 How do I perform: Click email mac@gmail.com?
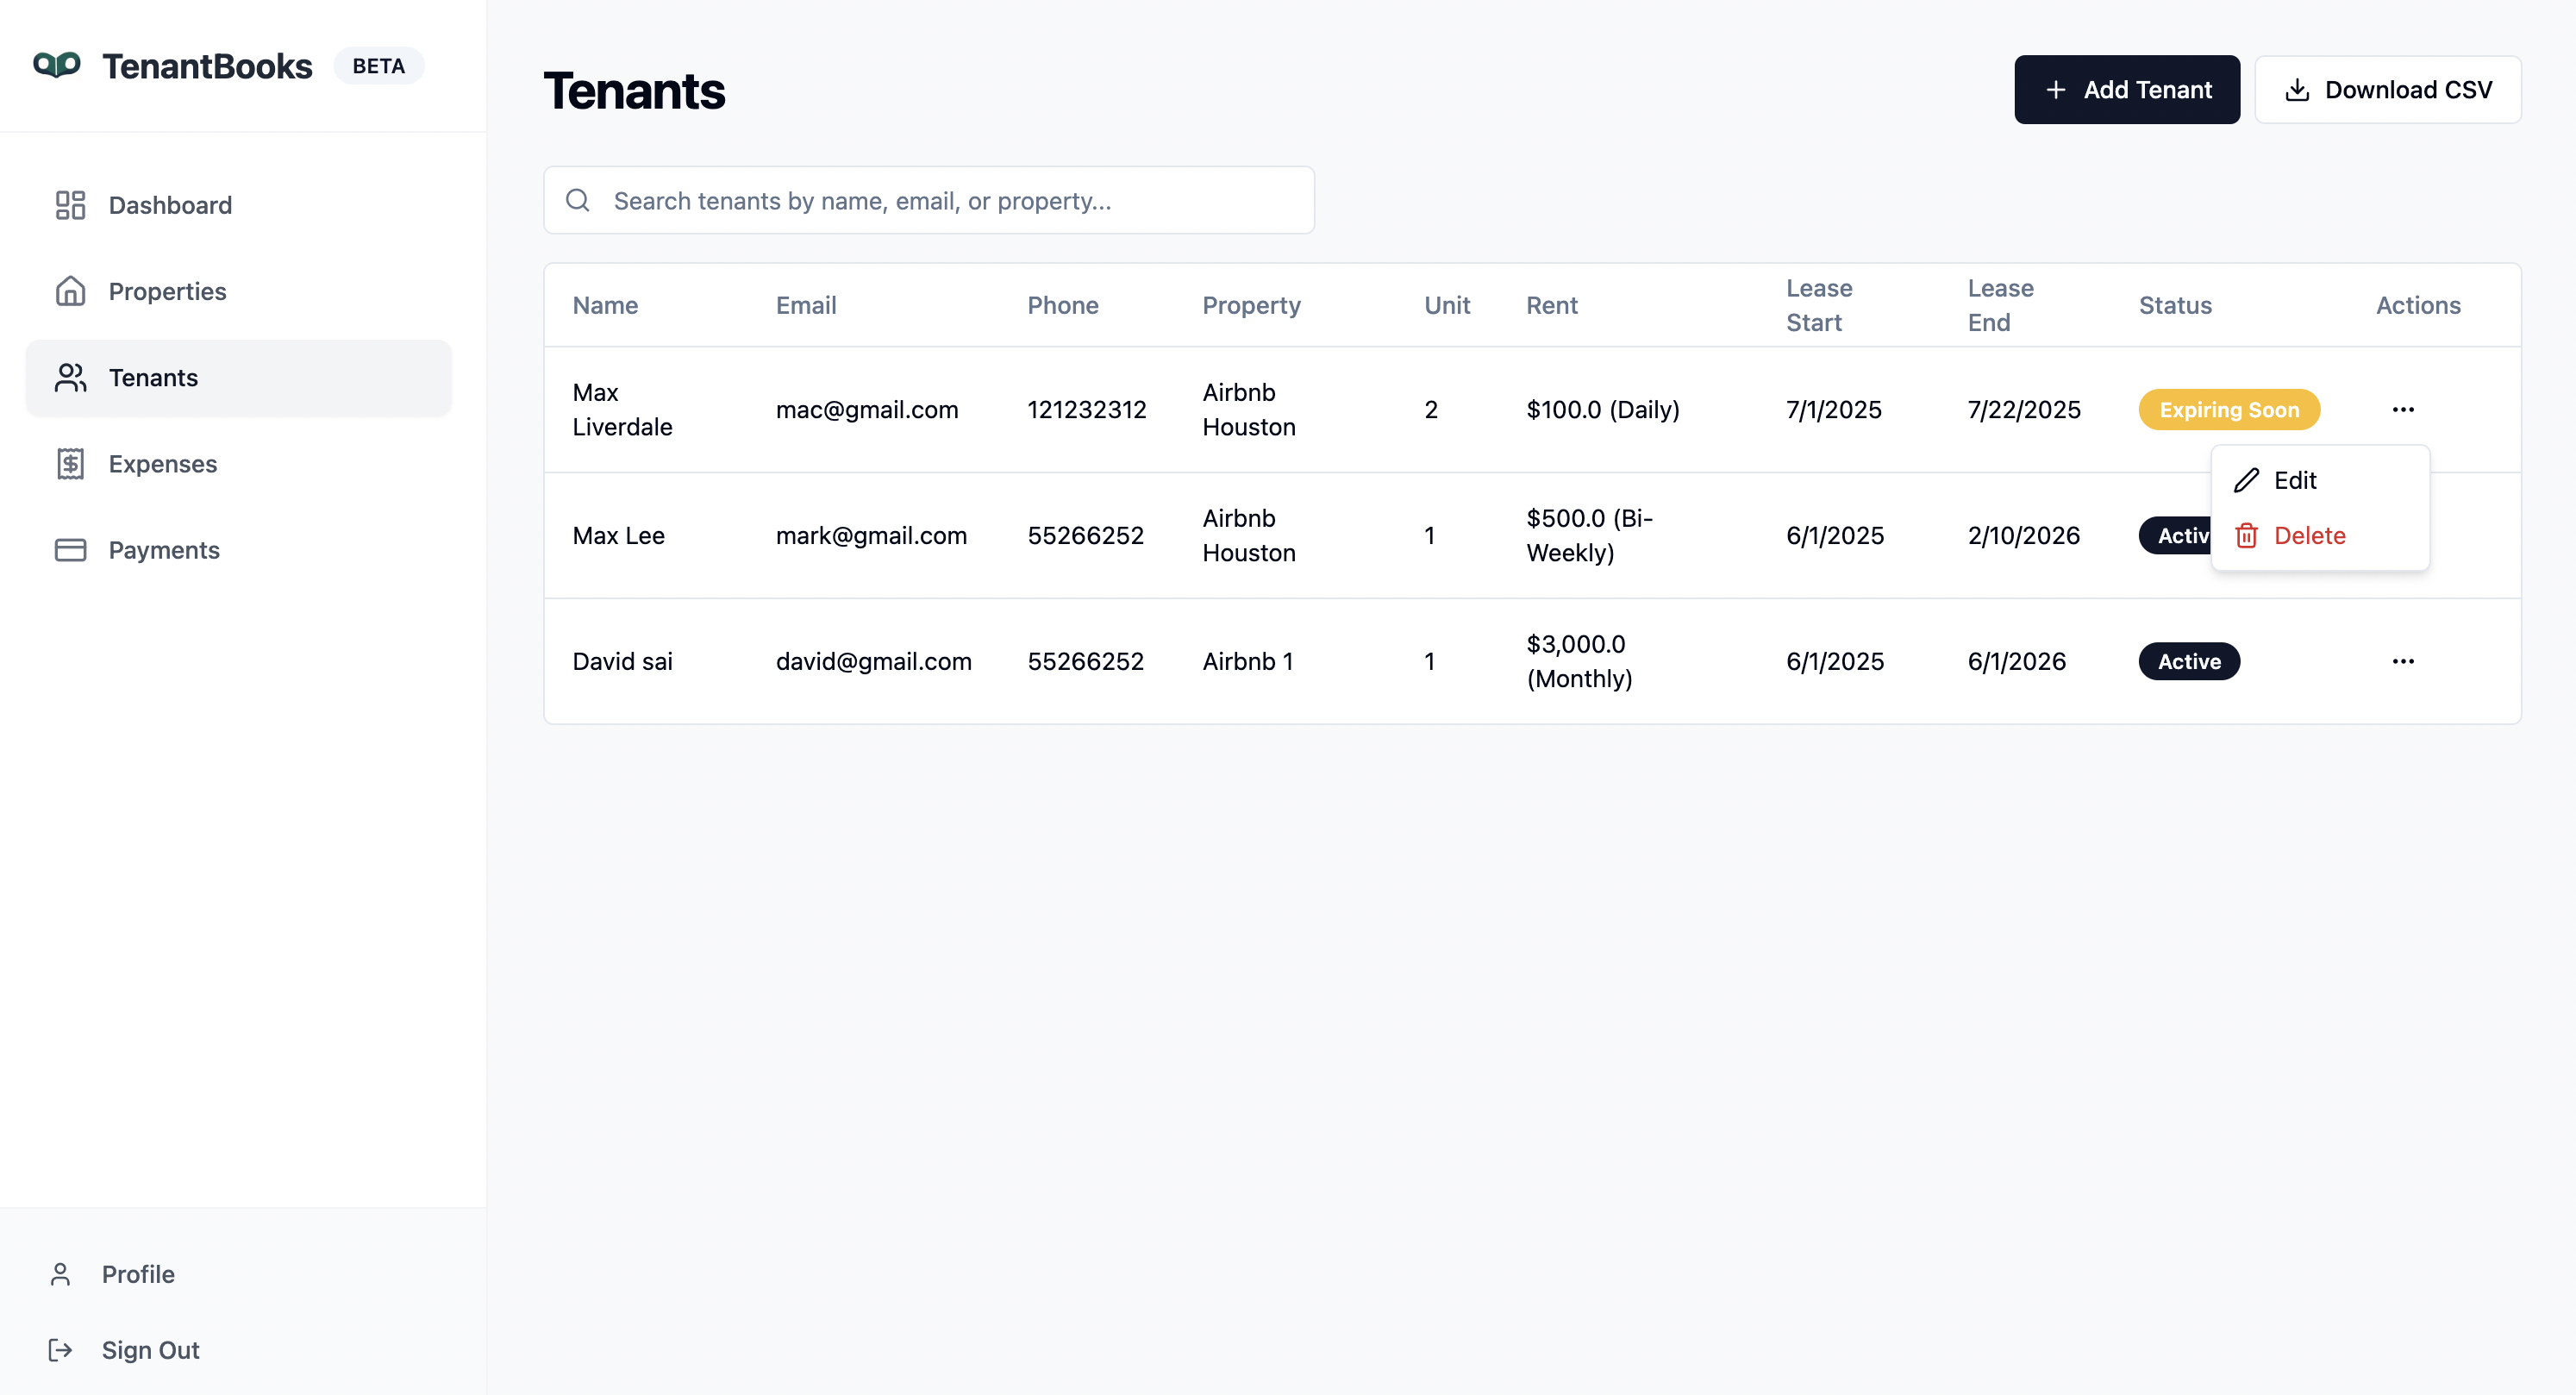point(867,409)
